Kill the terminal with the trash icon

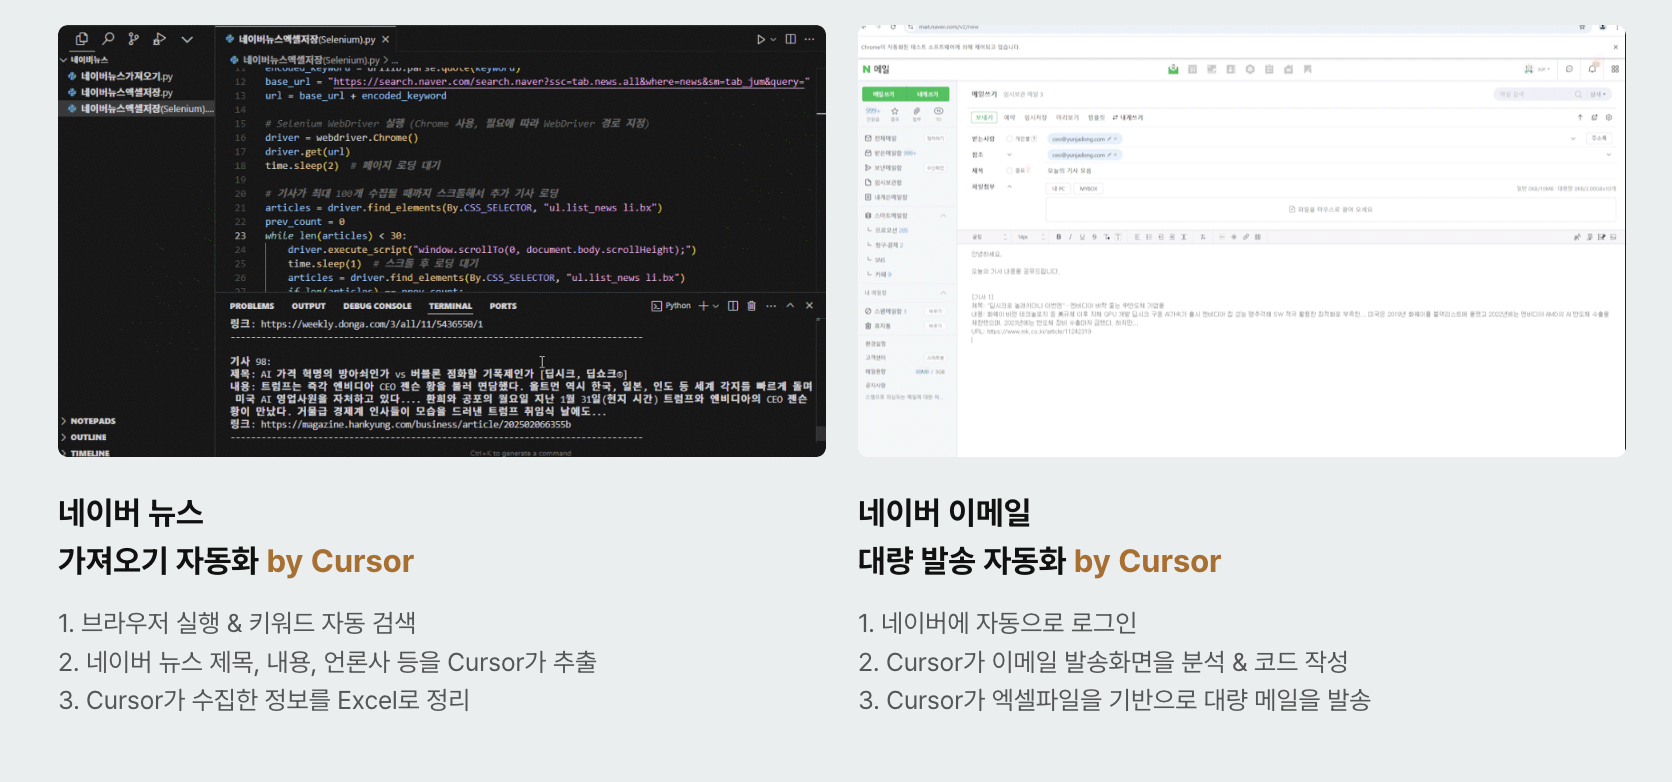point(752,306)
